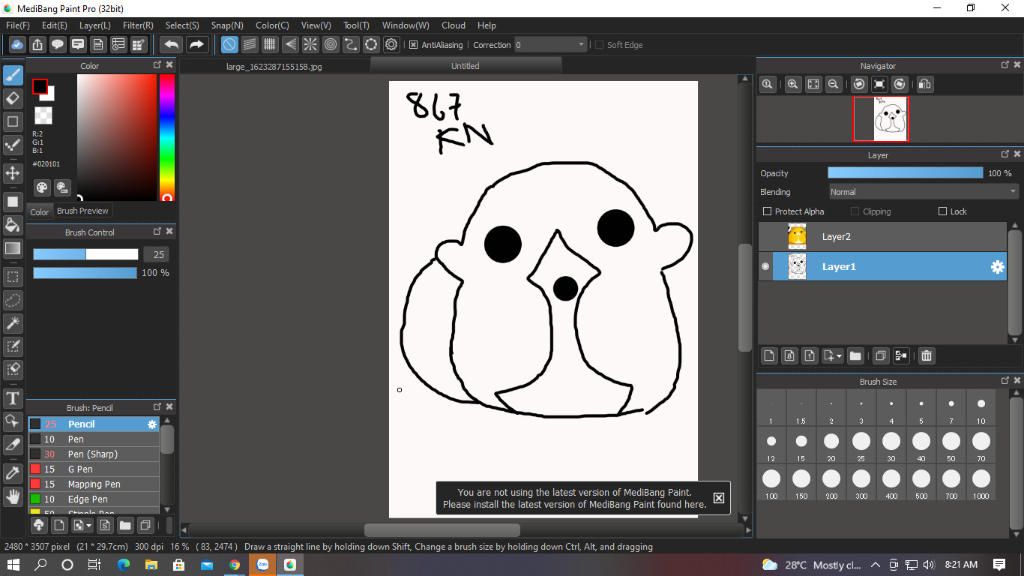Viewport: 1024px width, 576px height.
Task: Toggle AntiAliasing checkbox
Action: 413,45
